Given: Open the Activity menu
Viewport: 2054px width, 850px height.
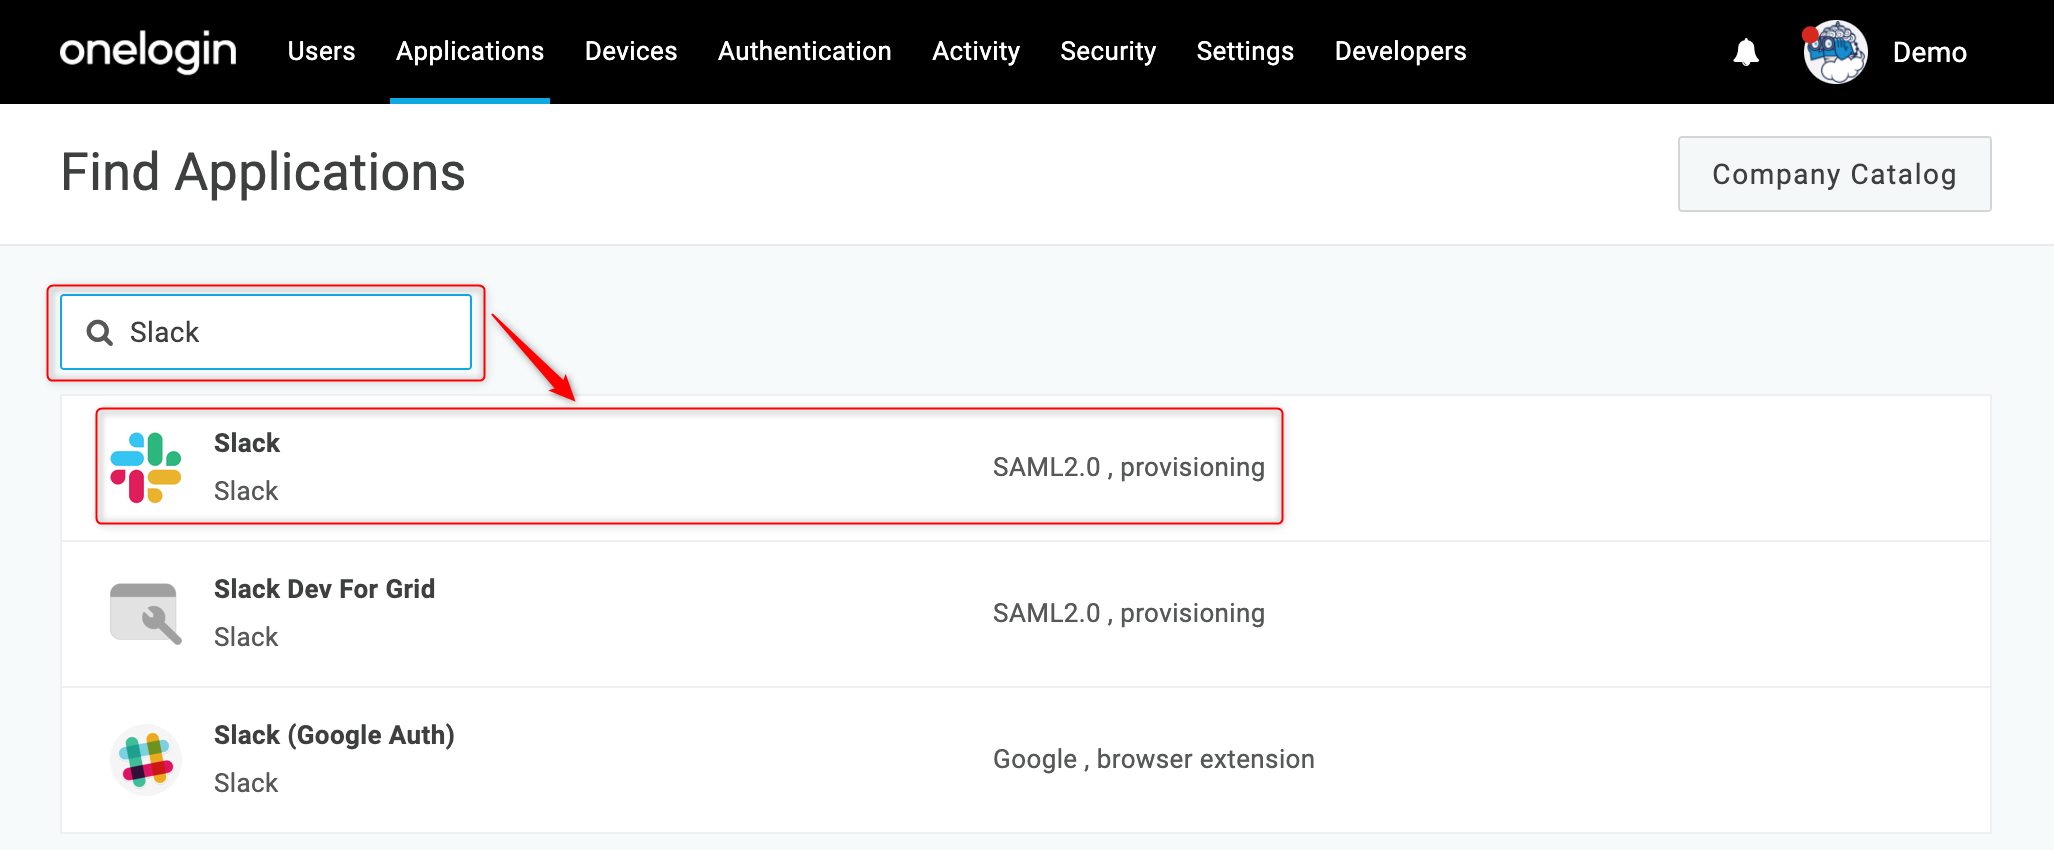Looking at the screenshot, I should click(x=976, y=51).
